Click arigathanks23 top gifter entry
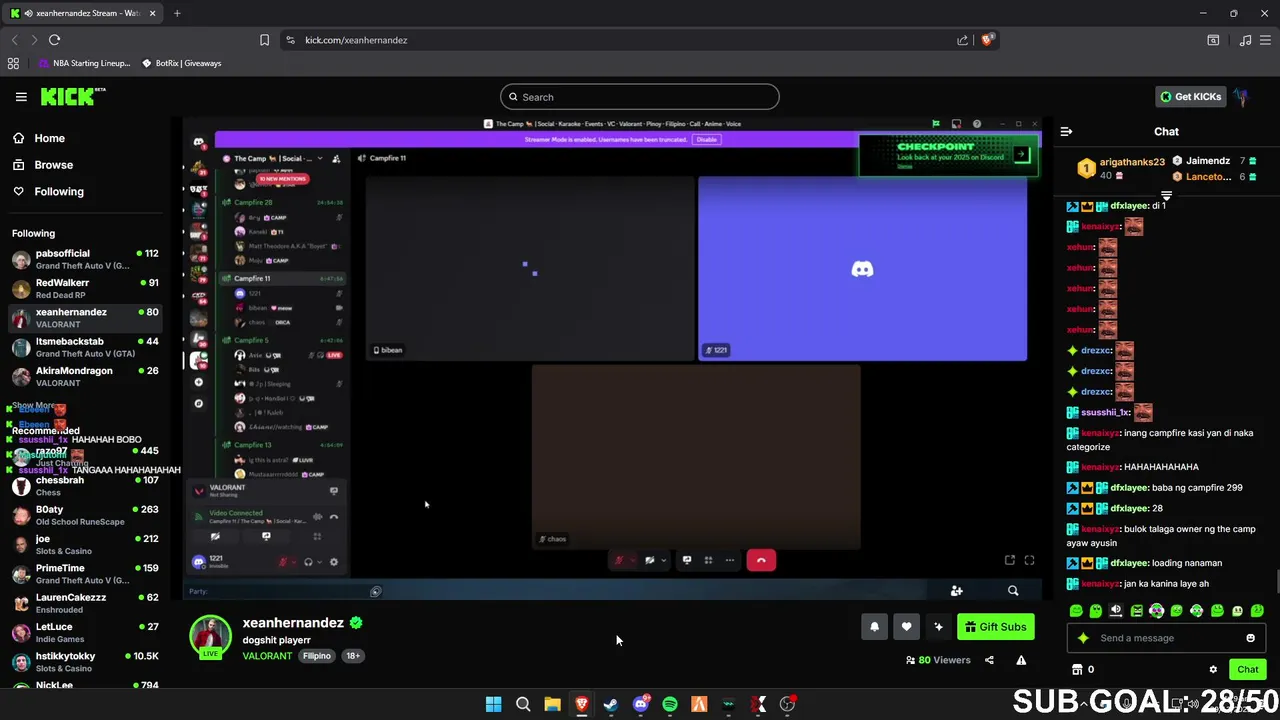1280x720 pixels. point(1122,168)
